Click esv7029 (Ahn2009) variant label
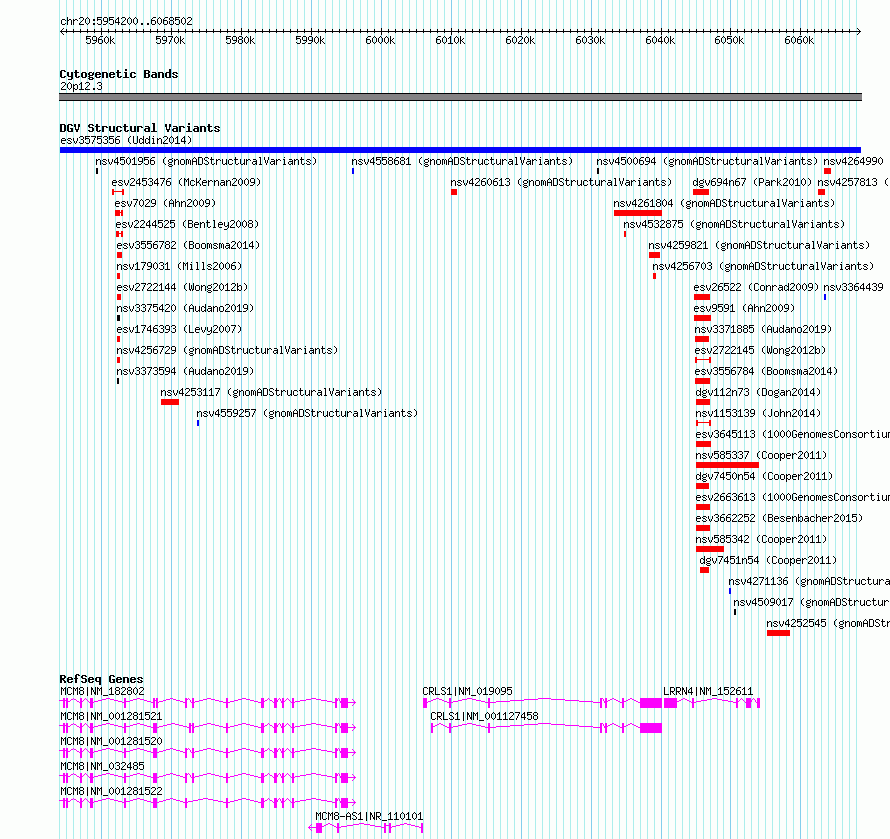The height and width of the screenshot is (839, 890). coord(165,203)
